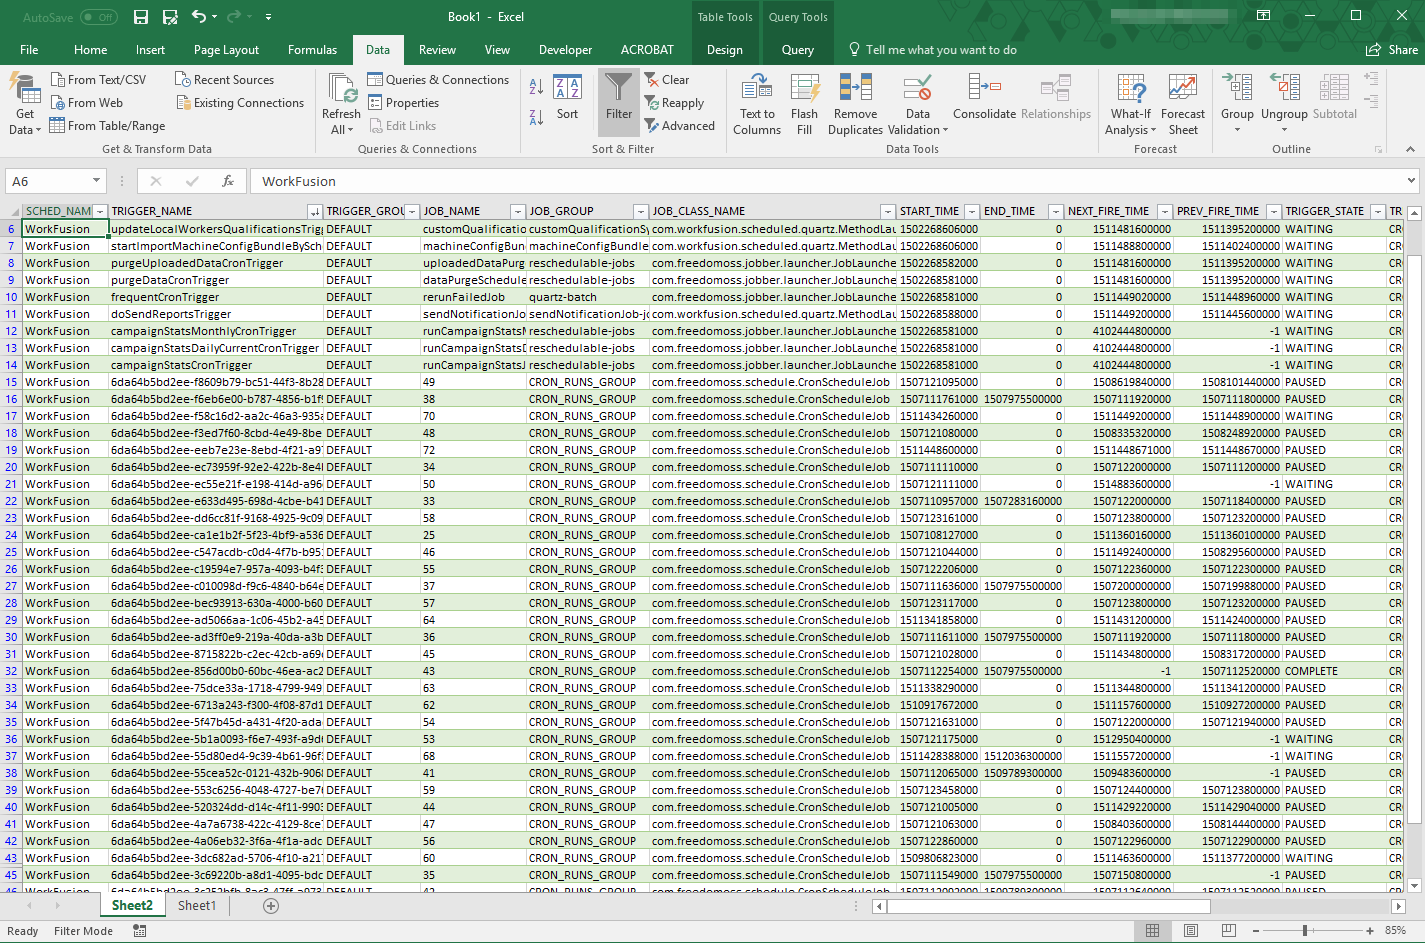Click the Group rows button
The width and height of the screenshot is (1425, 943).
pos(1237,104)
